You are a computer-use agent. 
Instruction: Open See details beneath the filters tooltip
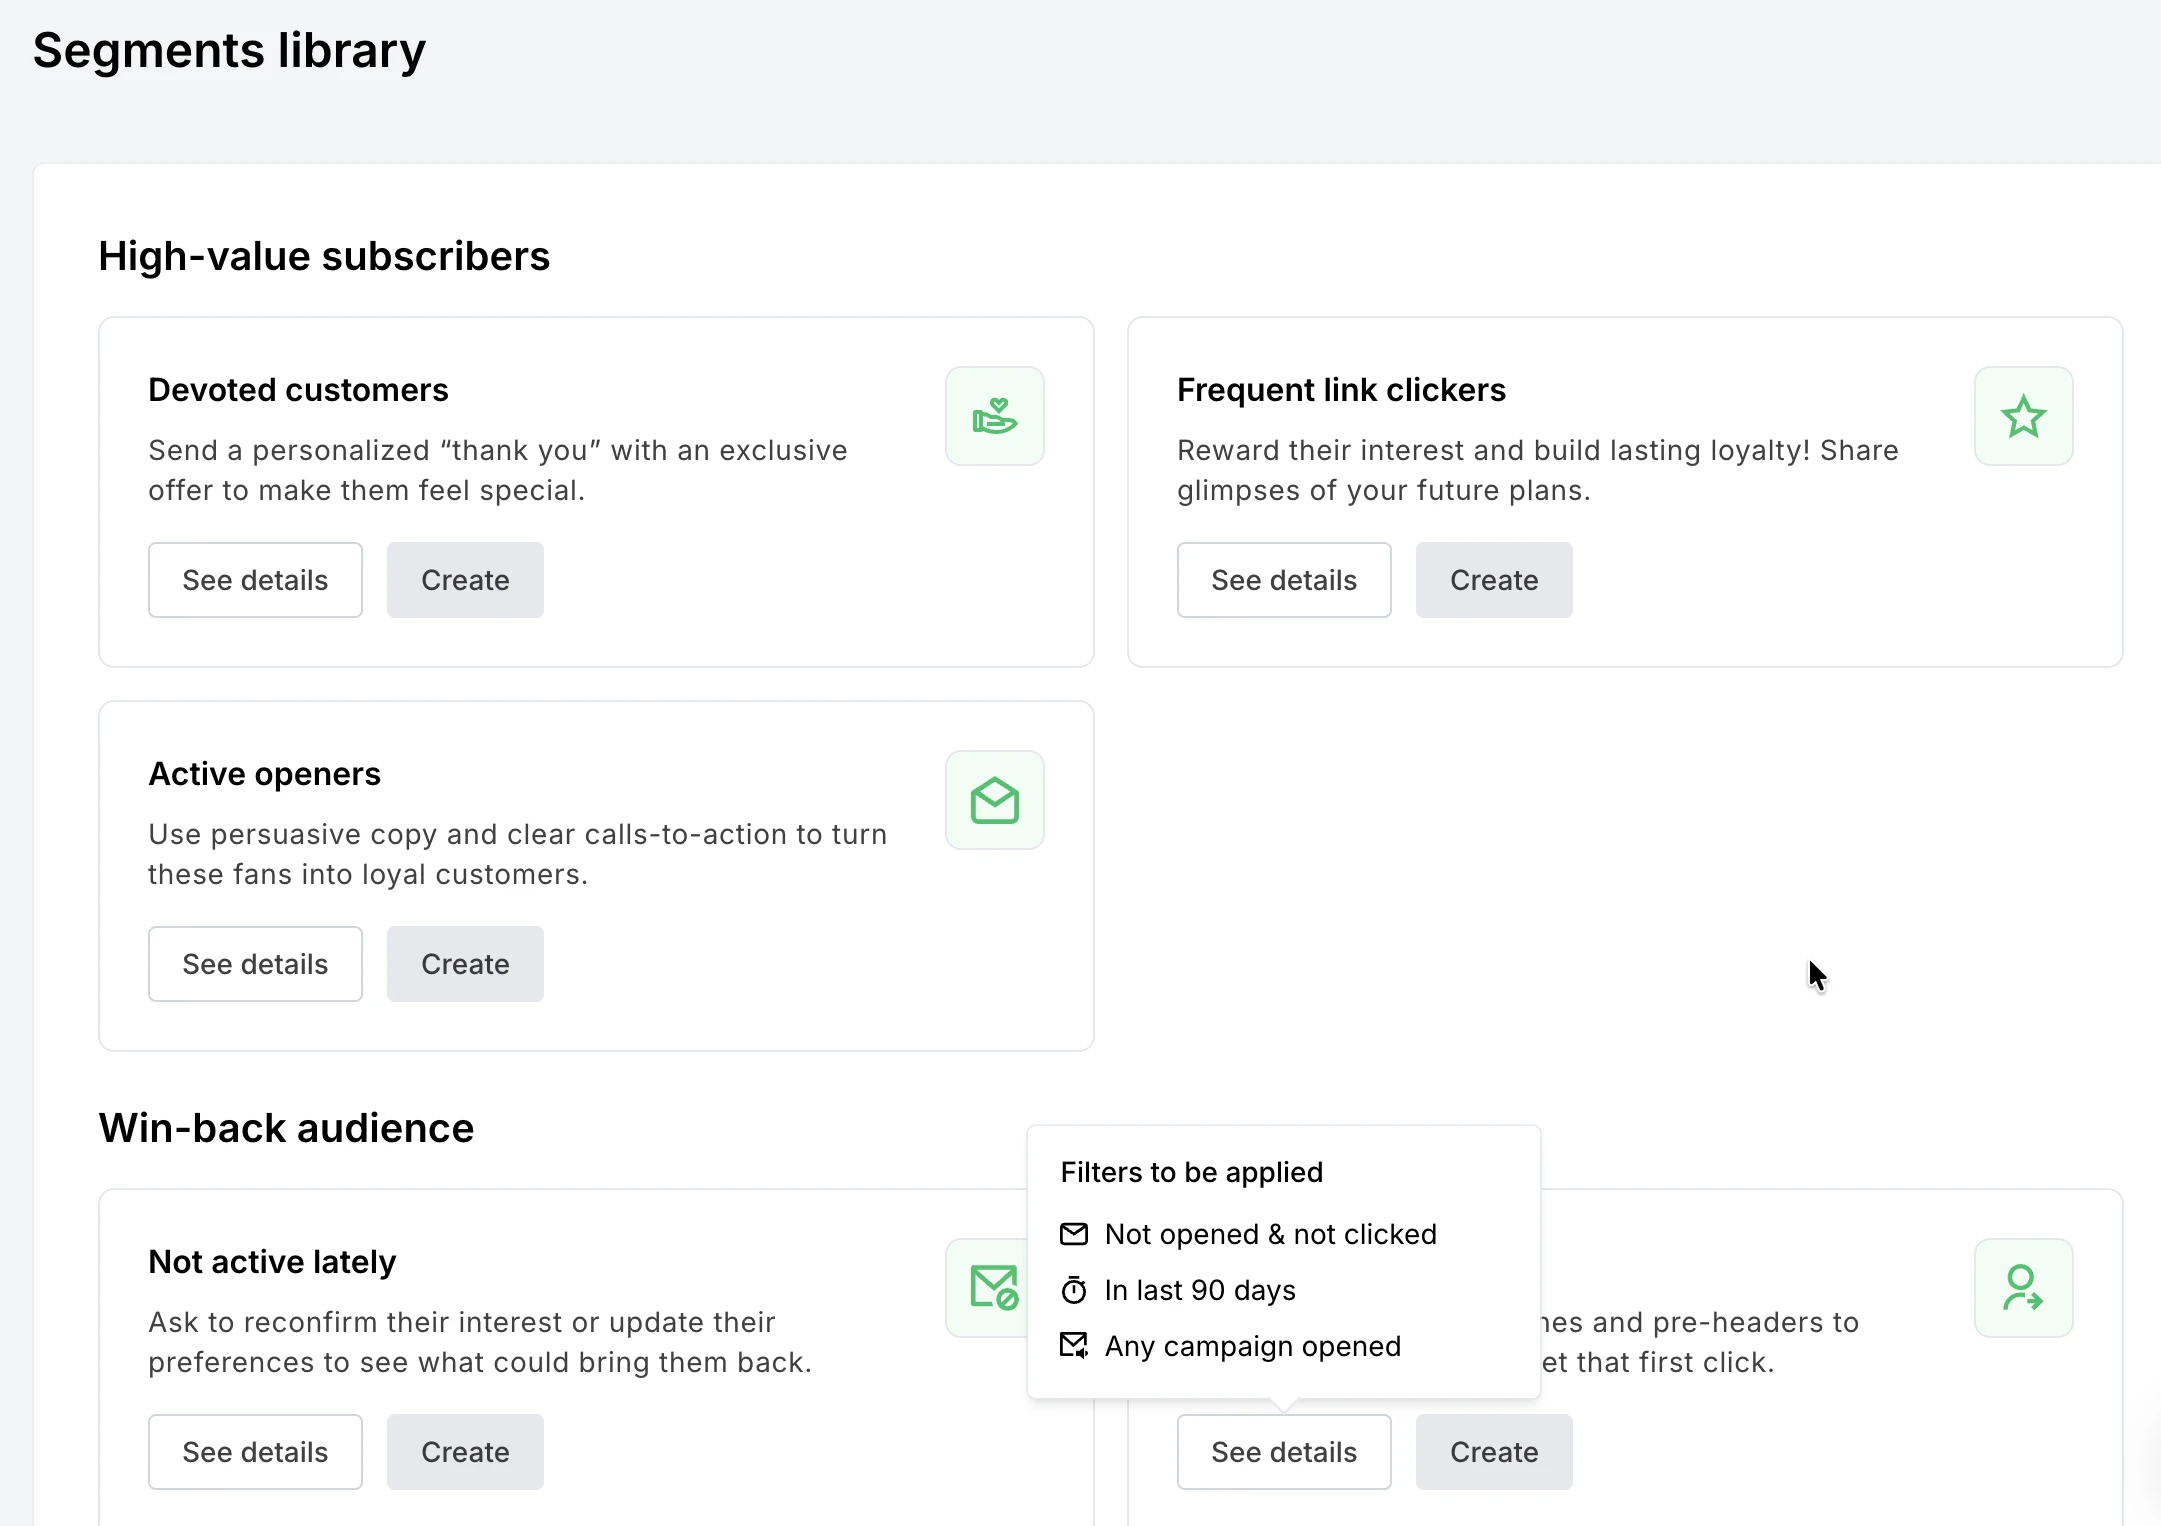pos(1284,1451)
